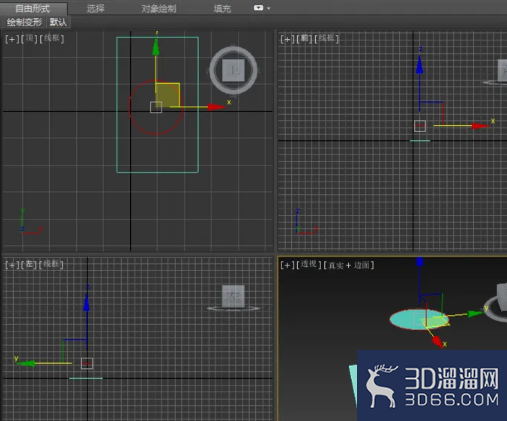Click the 上 face of the top viewport ViewCube
The width and height of the screenshot is (507, 421).
pyautogui.click(x=233, y=70)
